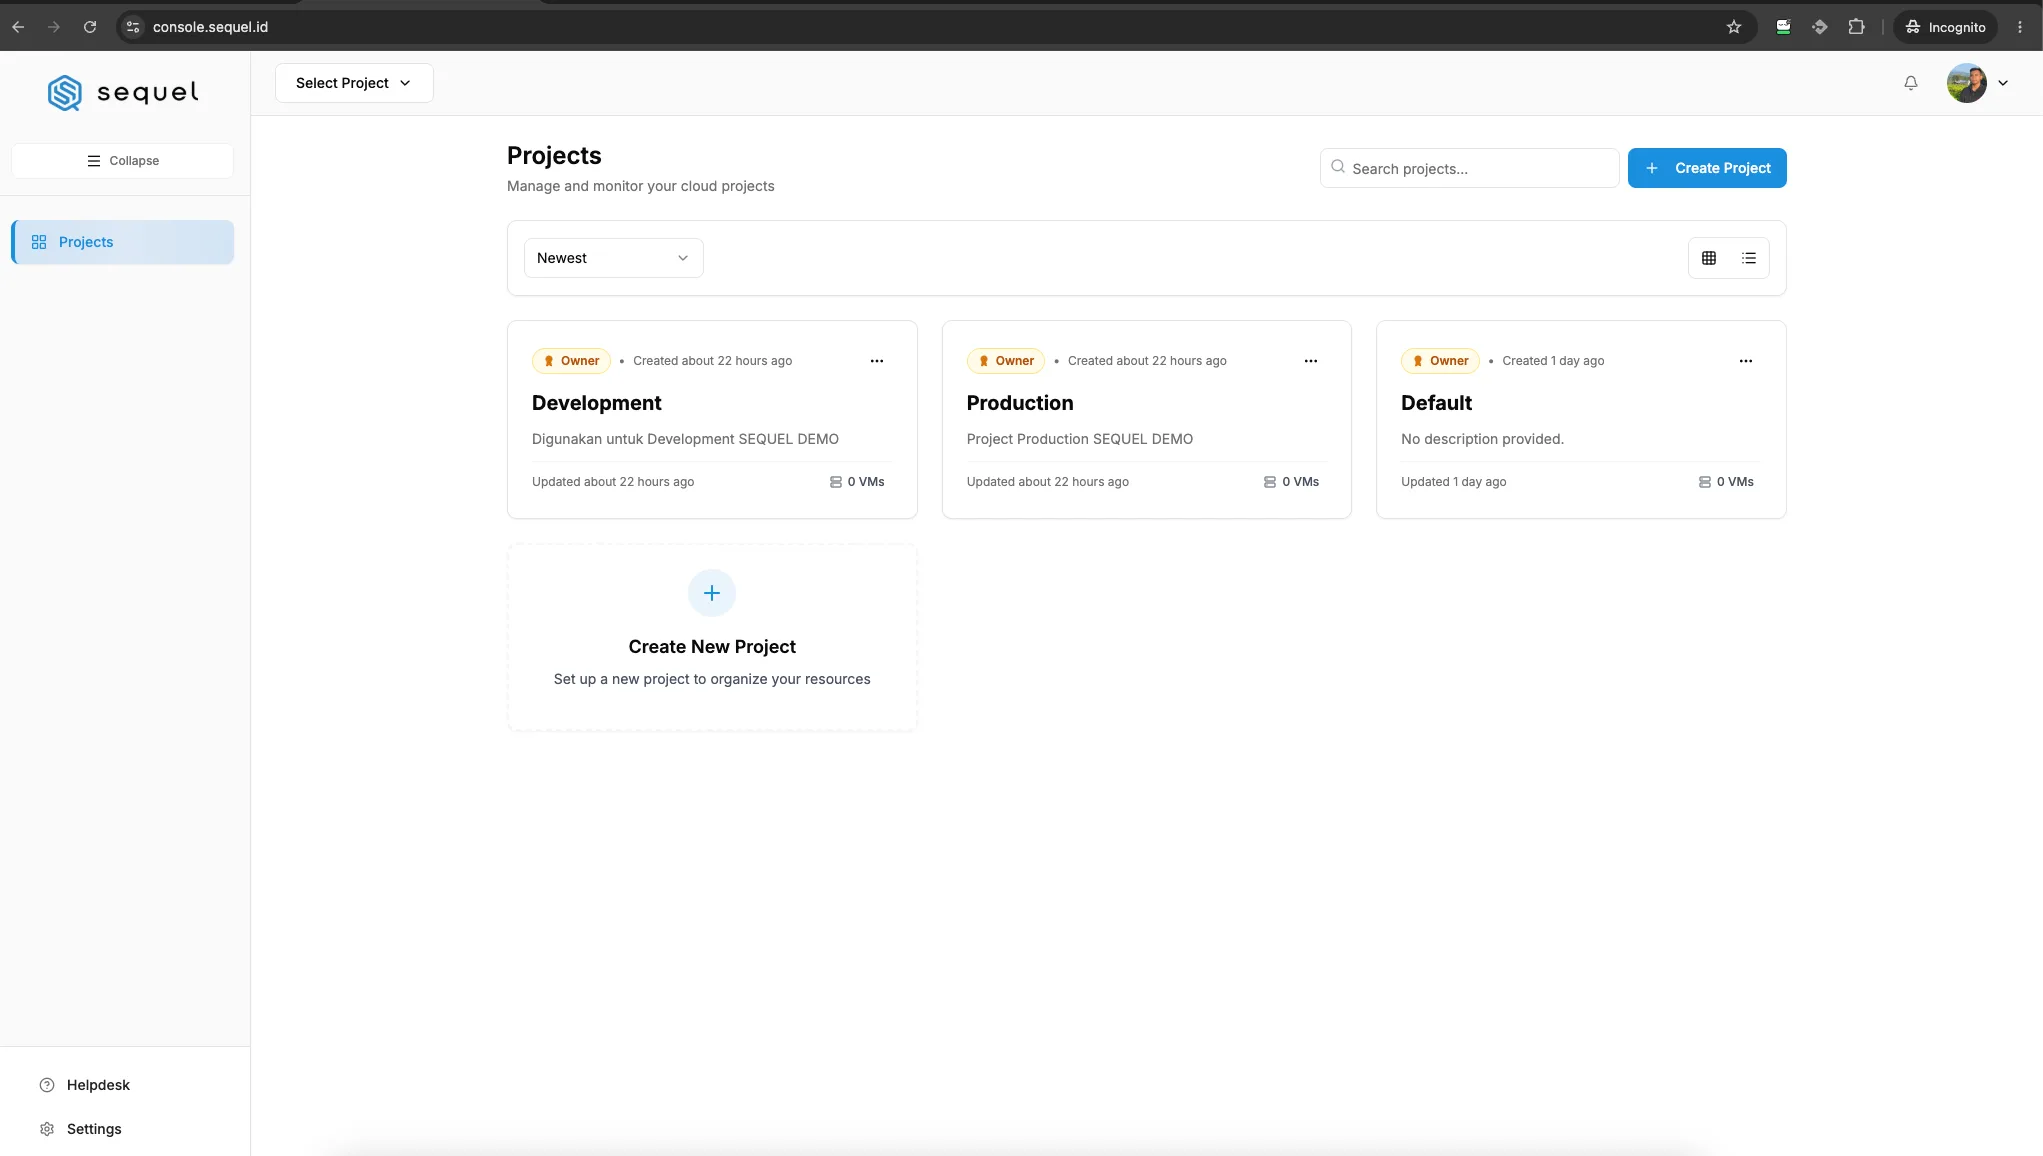
Task: Focus the Search projects field
Action: coord(1469,168)
